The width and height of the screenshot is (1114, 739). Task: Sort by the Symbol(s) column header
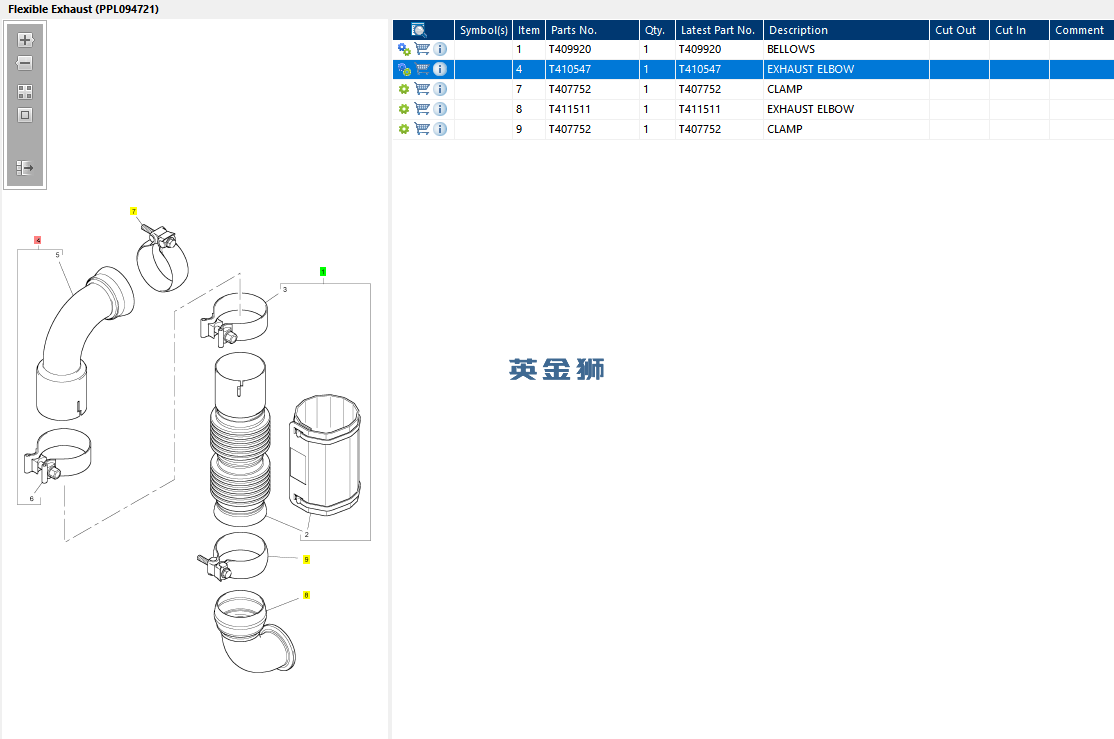click(483, 30)
